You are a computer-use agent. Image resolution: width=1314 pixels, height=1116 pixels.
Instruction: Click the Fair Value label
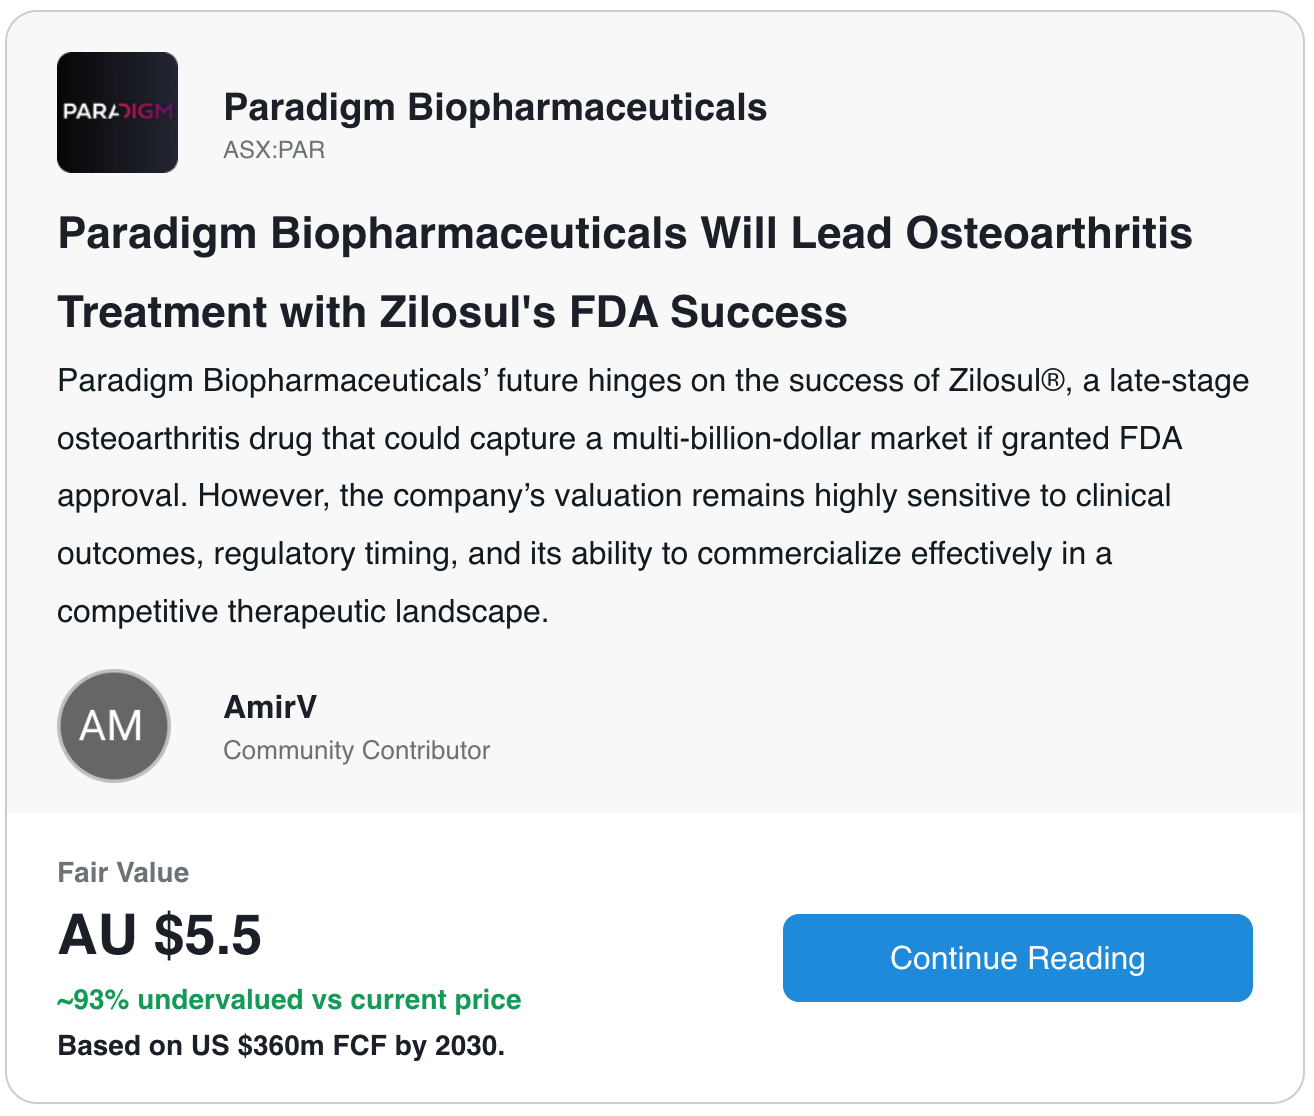[x=123, y=873]
